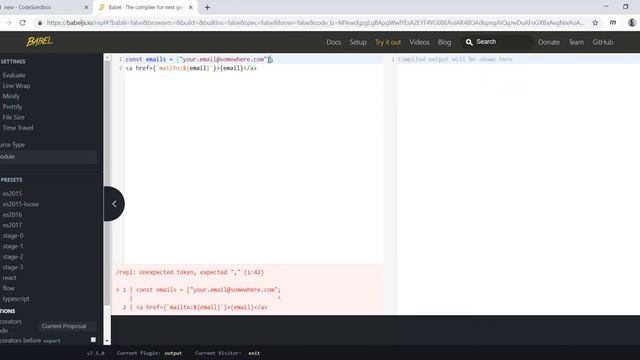Click the unexpected token error message

click(190, 272)
